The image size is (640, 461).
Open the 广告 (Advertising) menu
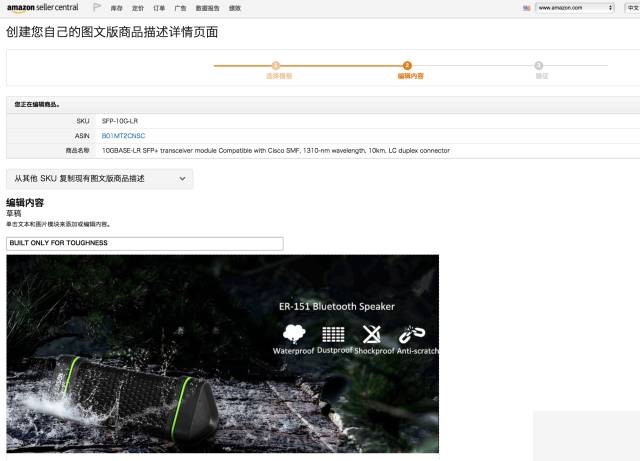coord(180,8)
